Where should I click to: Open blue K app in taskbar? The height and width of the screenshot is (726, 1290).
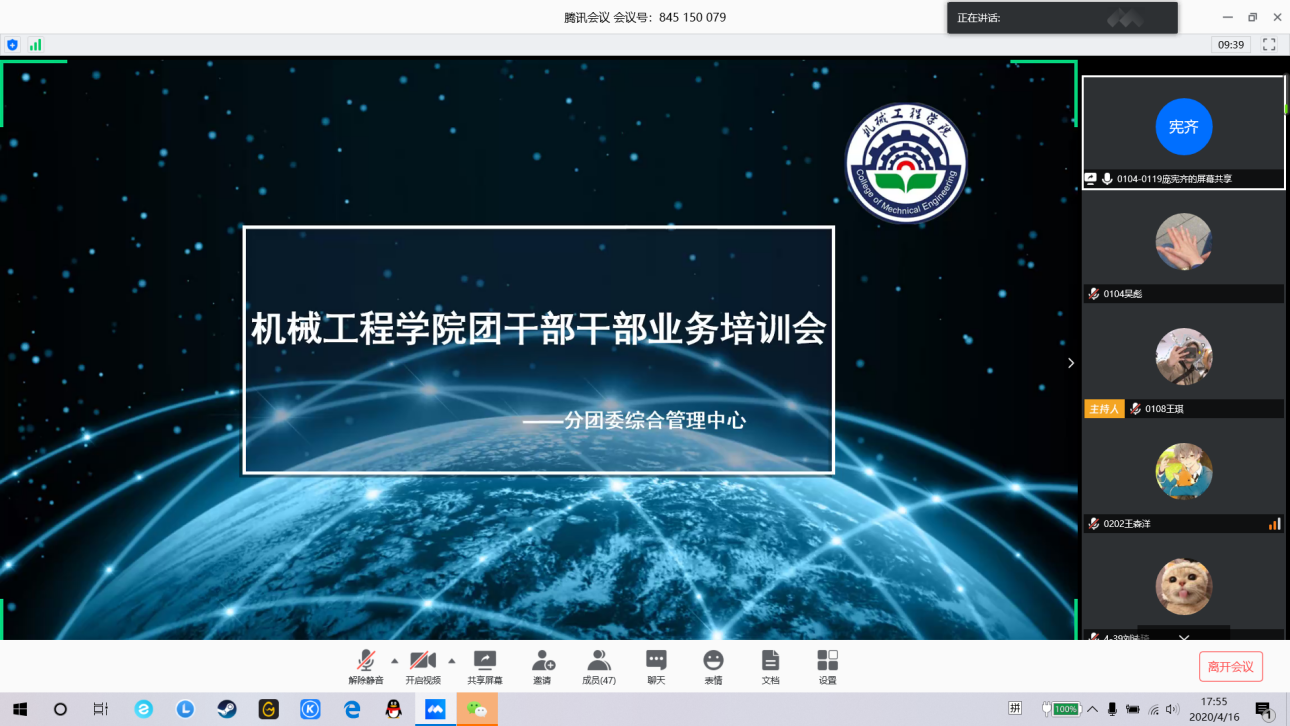(311, 709)
